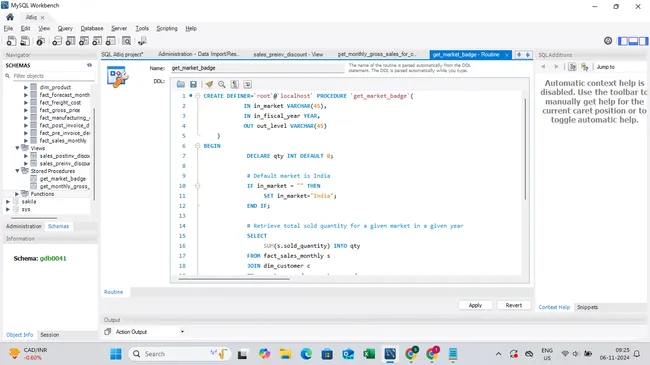Open the Scripting menu
This screenshot has width=650, height=365.
(167, 28)
